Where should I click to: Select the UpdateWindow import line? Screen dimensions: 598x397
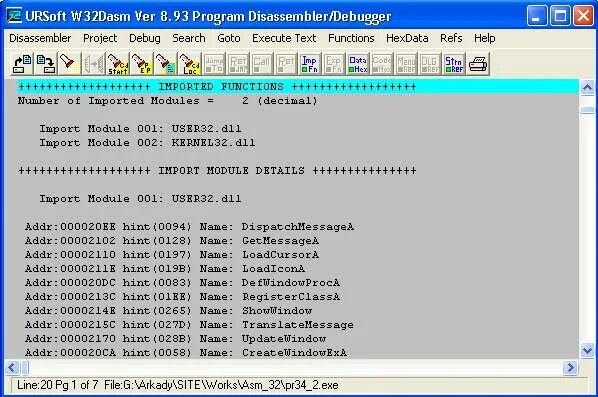click(x=175, y=339)
